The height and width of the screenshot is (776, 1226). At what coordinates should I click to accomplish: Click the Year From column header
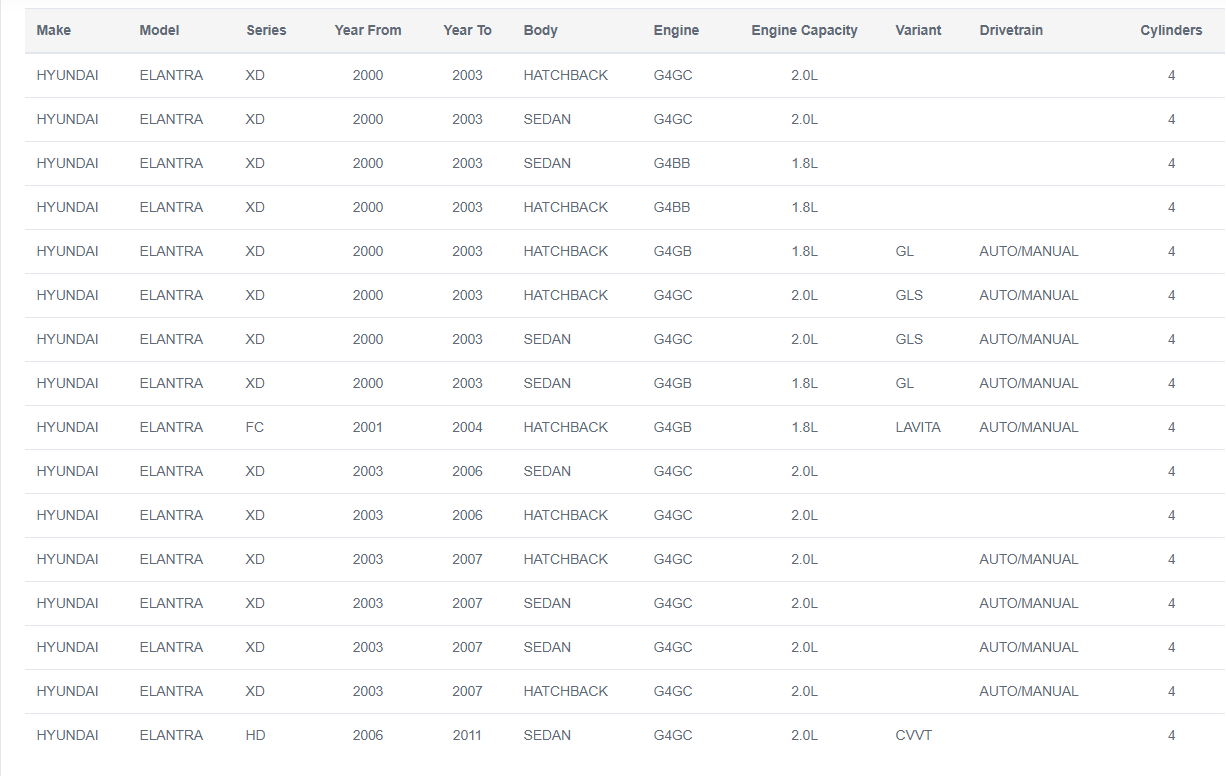coord(368,30)
